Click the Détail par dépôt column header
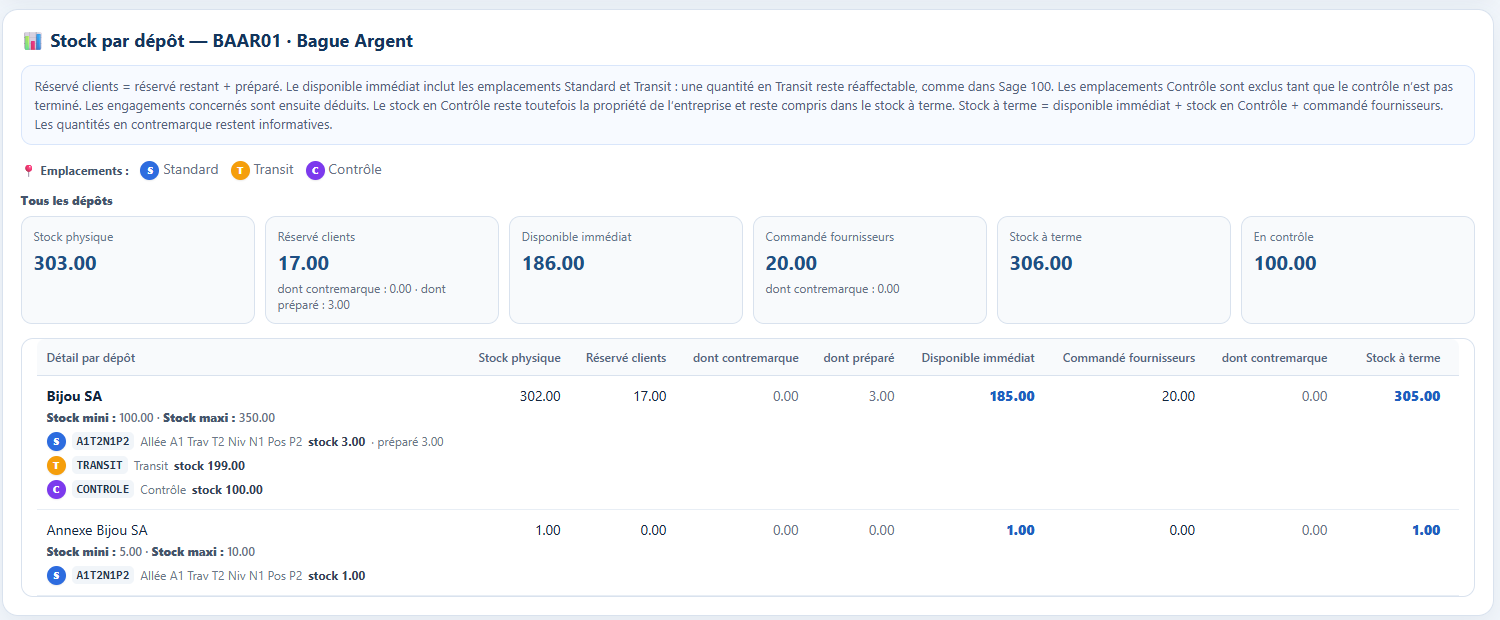This screenshot has height=620, width=1500. click(x=91, y=358)
